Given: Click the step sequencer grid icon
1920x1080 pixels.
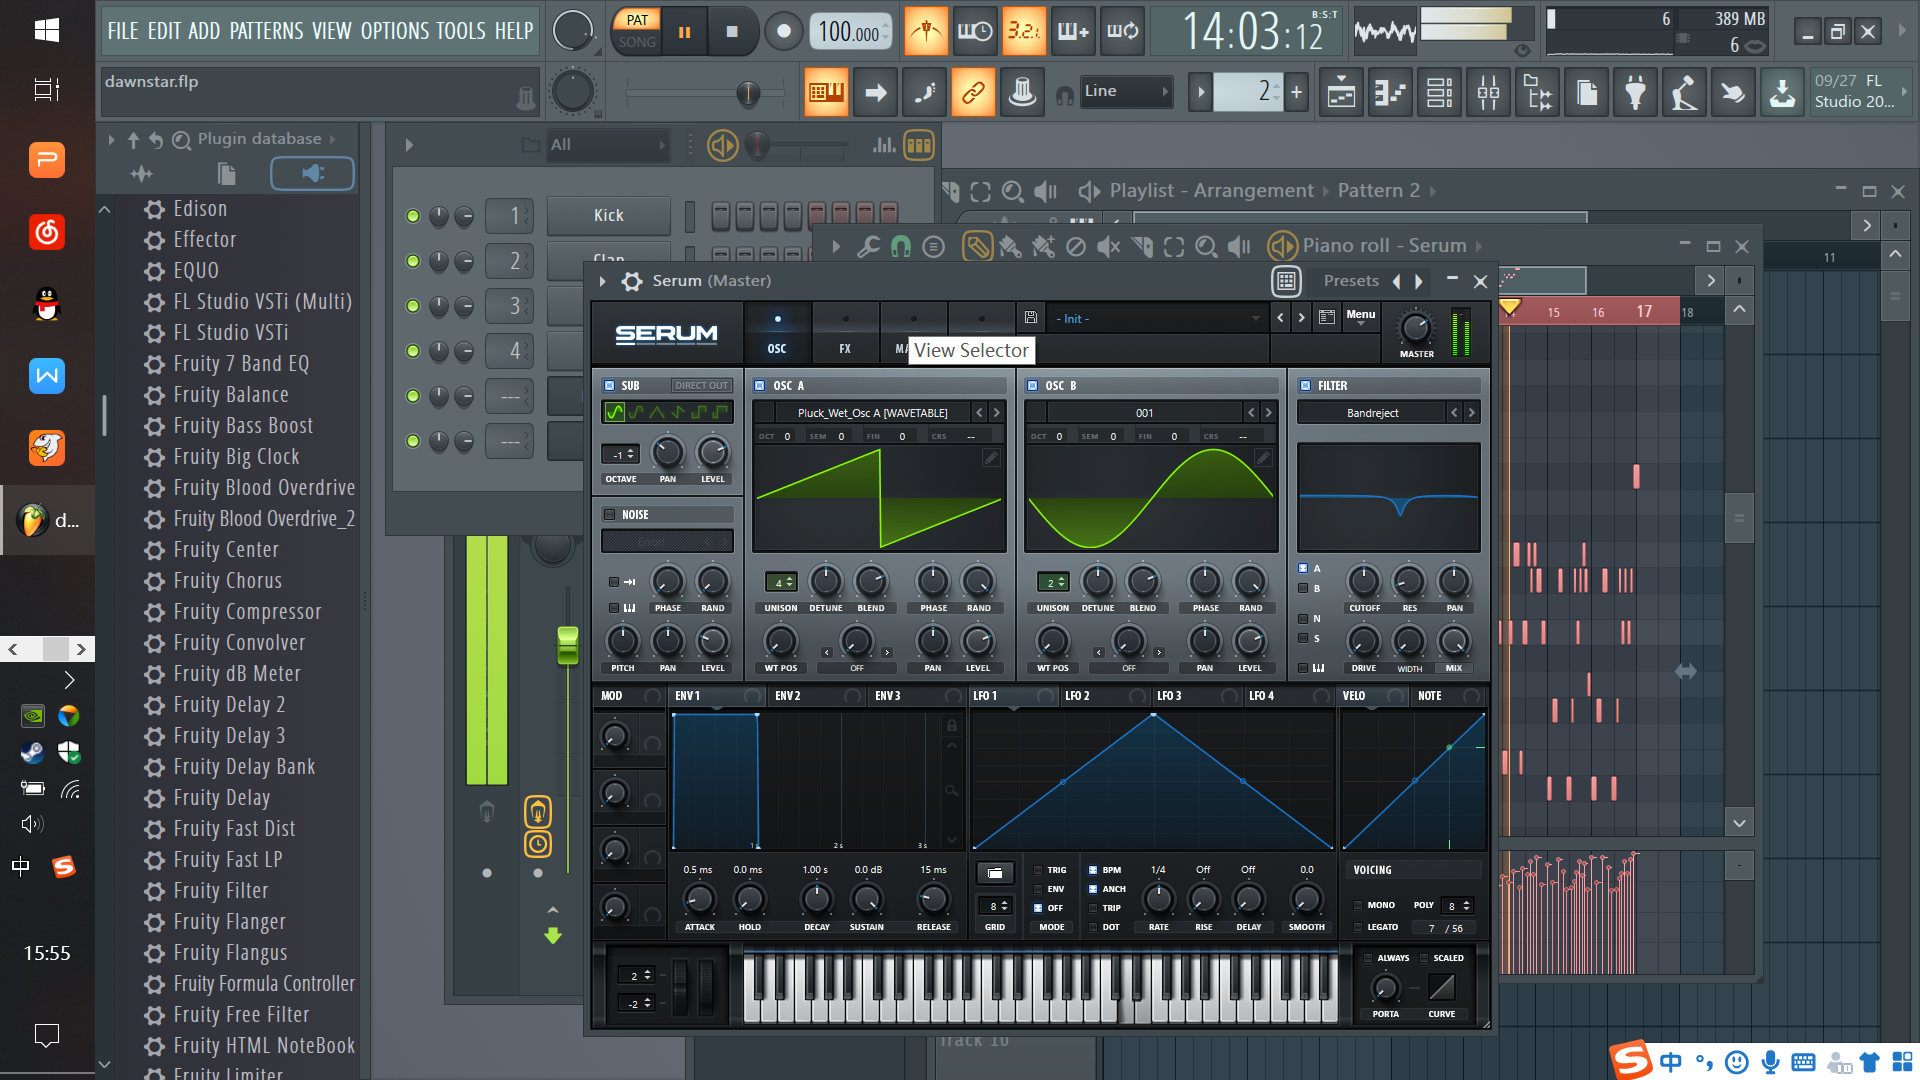Looking at the screenshot, I should (918, 145).
